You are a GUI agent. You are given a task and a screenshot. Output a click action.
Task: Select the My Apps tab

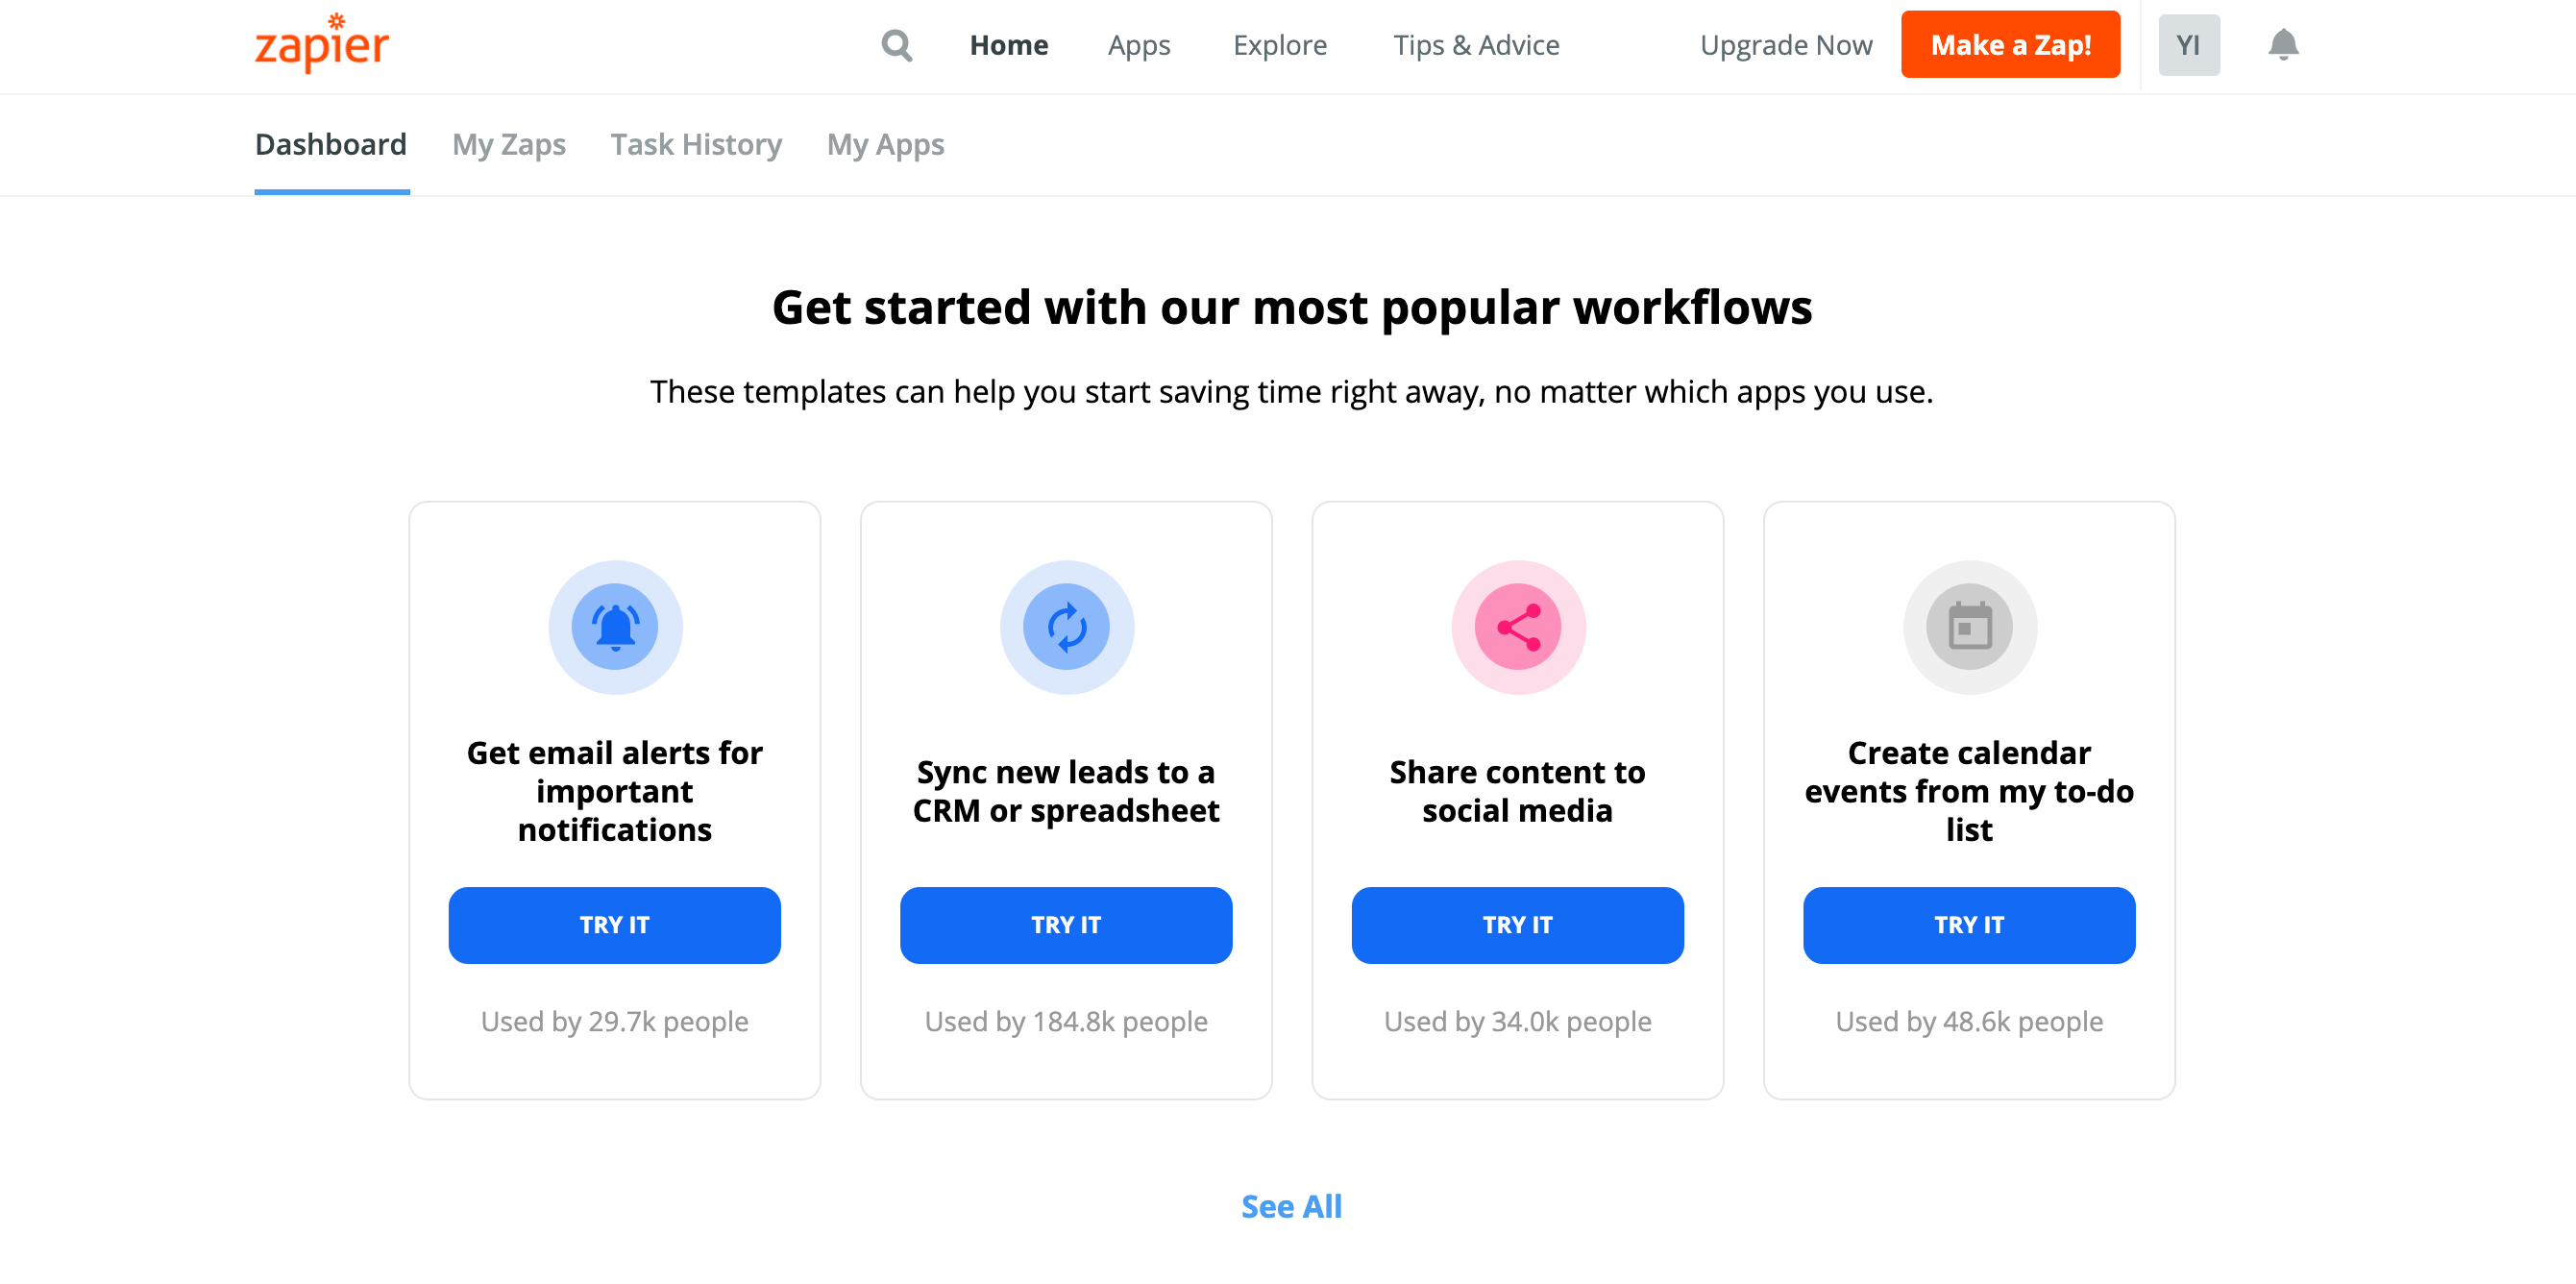(885, 145)
